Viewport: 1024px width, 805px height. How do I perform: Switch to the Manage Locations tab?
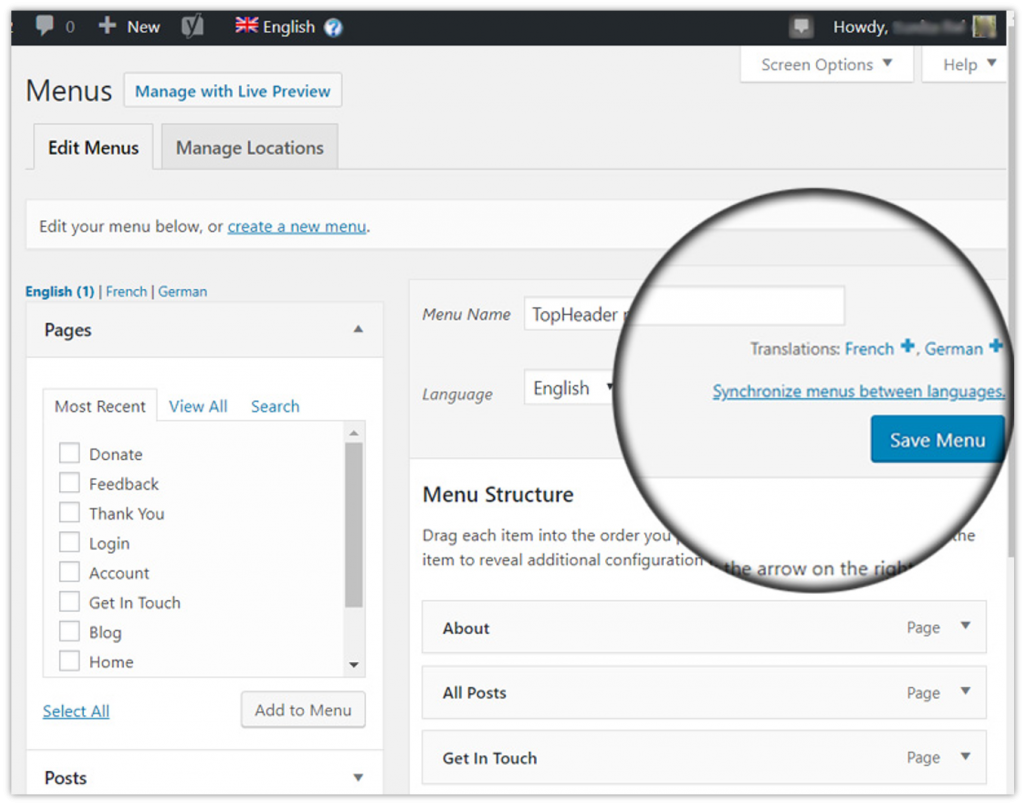(x=249, y=146)
